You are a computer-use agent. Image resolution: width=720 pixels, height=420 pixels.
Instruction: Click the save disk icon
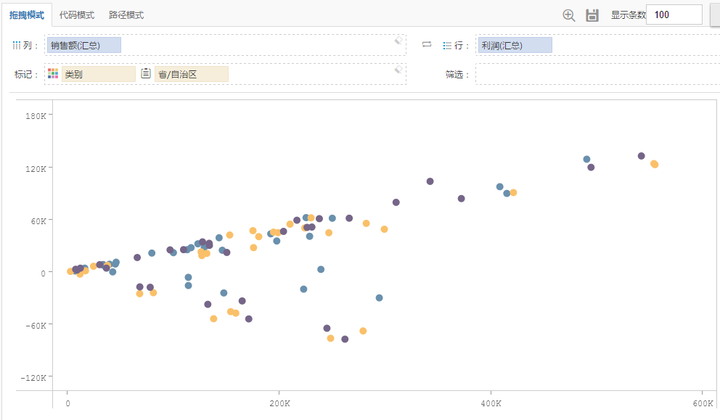coord(592,15)
